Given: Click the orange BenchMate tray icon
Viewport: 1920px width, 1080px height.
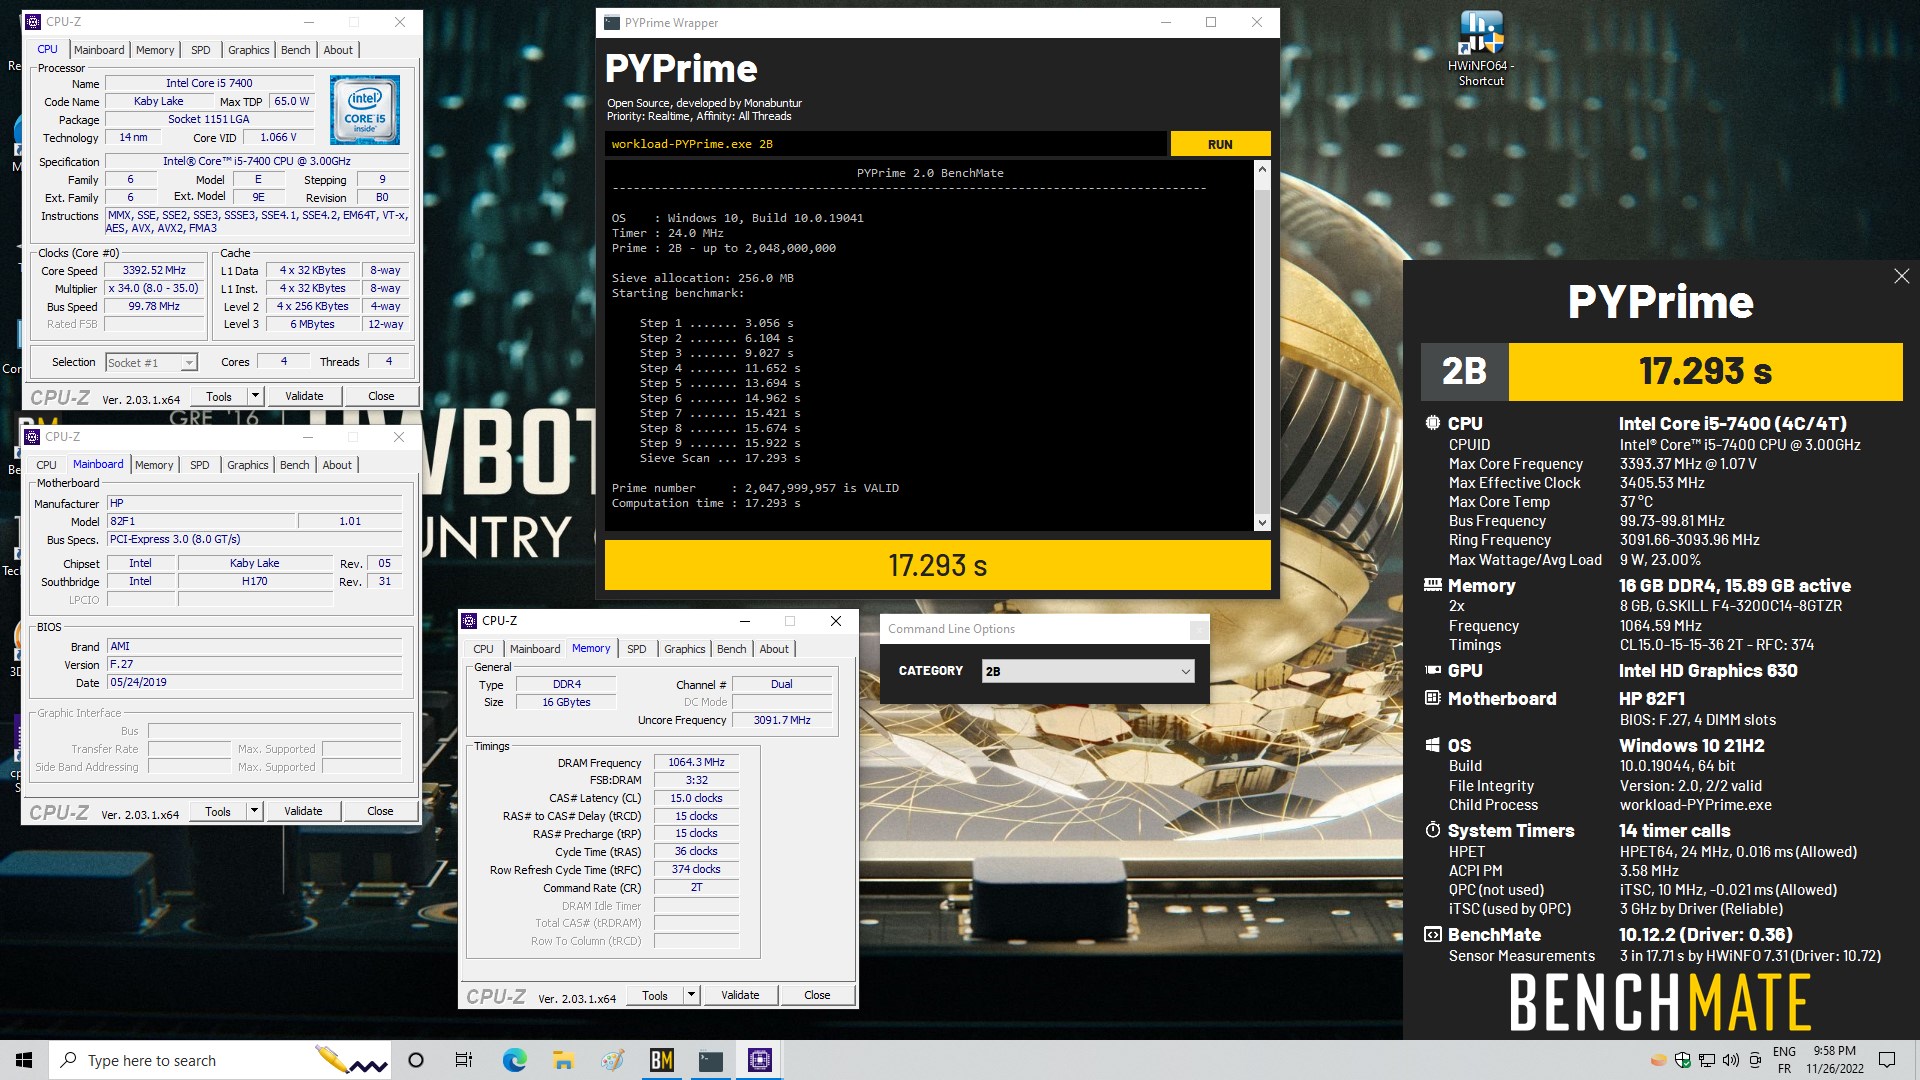Looking at the screenshot, I should point(1659,1060).
